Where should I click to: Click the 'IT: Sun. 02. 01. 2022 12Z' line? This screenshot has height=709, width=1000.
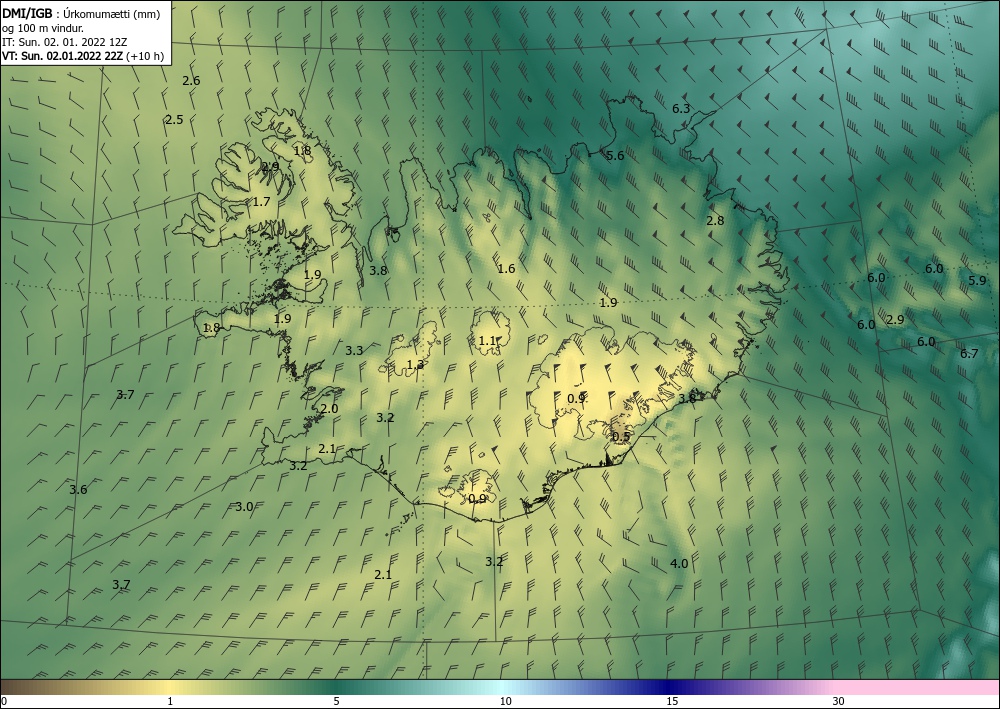(x=64, y=42)
